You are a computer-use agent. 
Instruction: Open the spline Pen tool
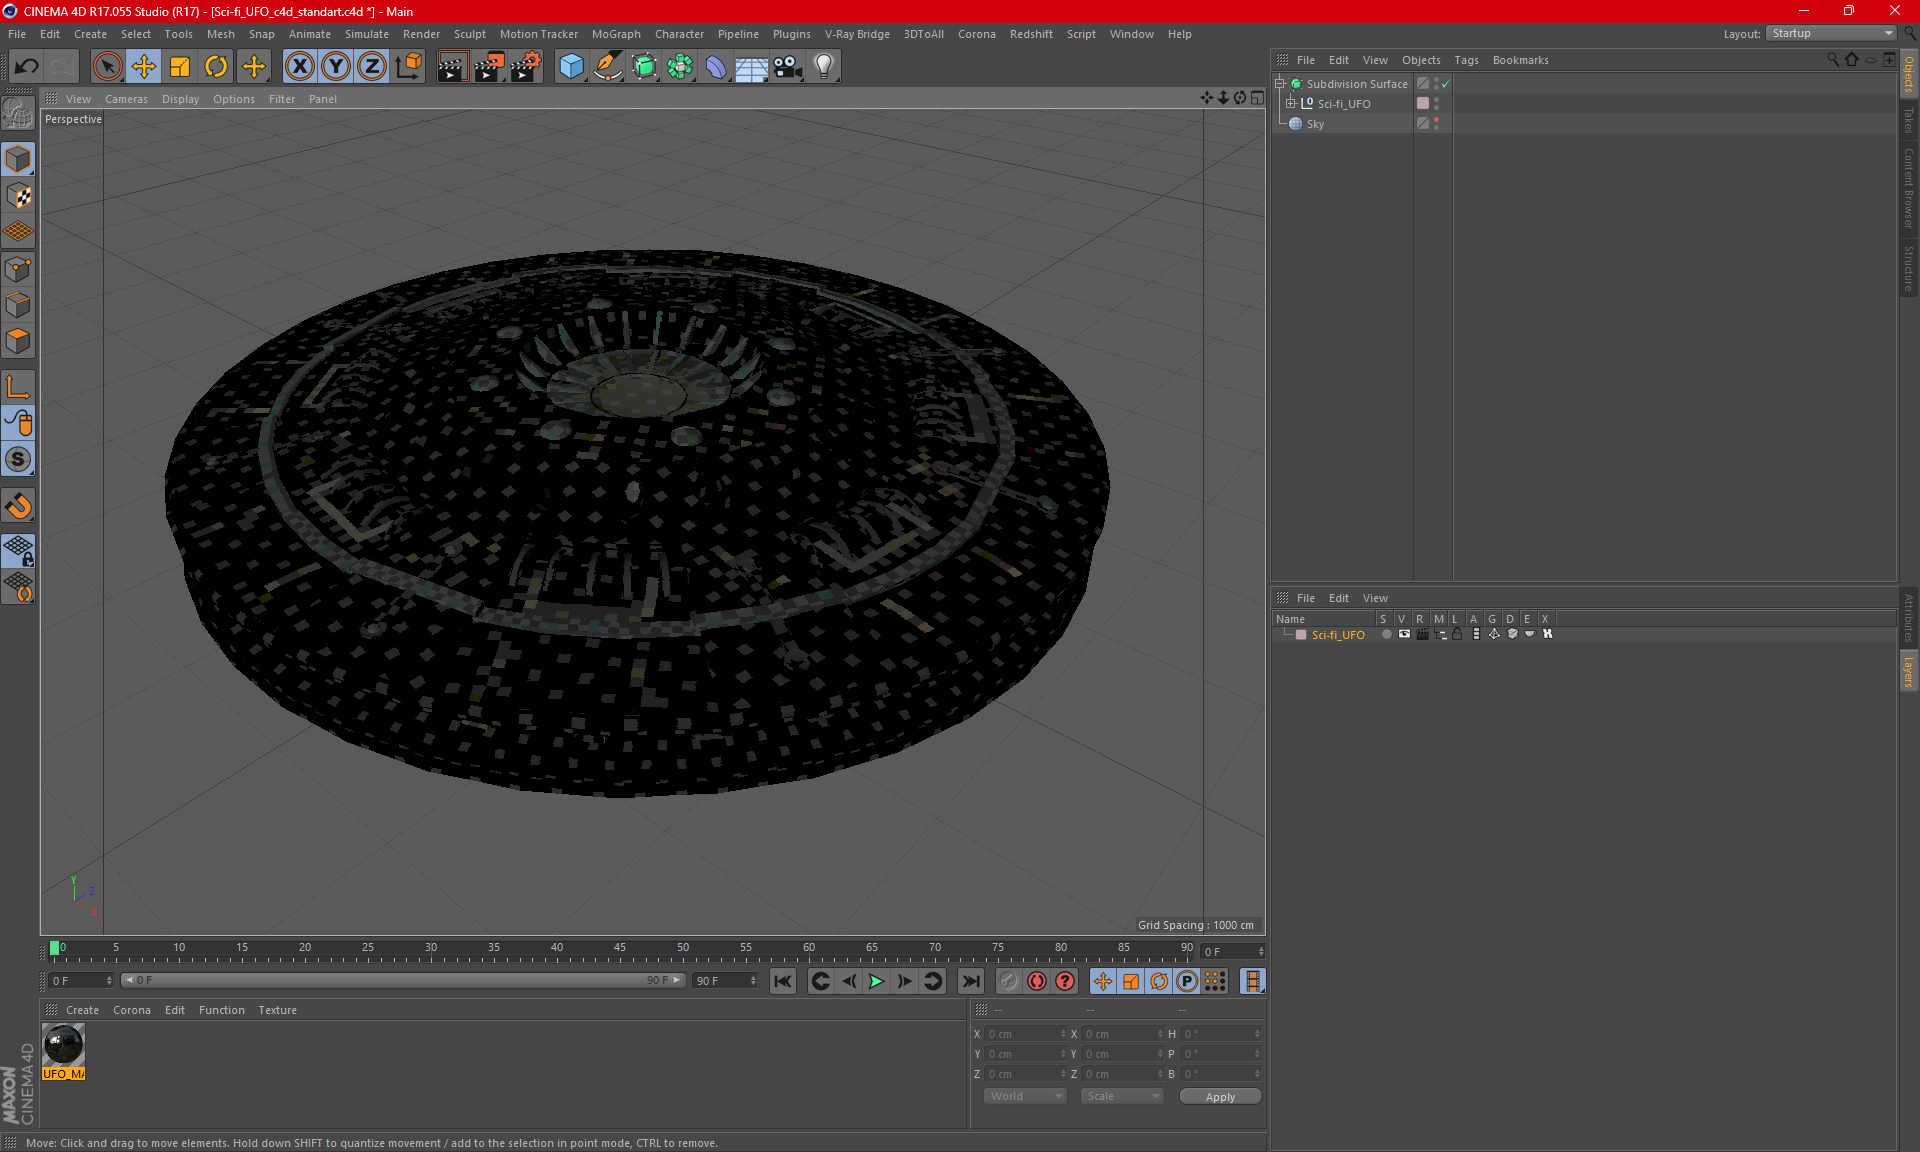coord(607,67)
